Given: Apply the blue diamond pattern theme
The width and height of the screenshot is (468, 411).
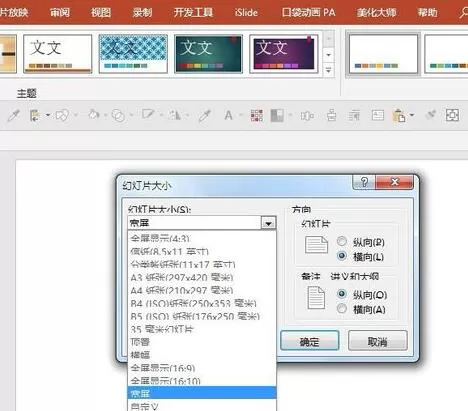Looking at the screenshot, I should (133, 54).
